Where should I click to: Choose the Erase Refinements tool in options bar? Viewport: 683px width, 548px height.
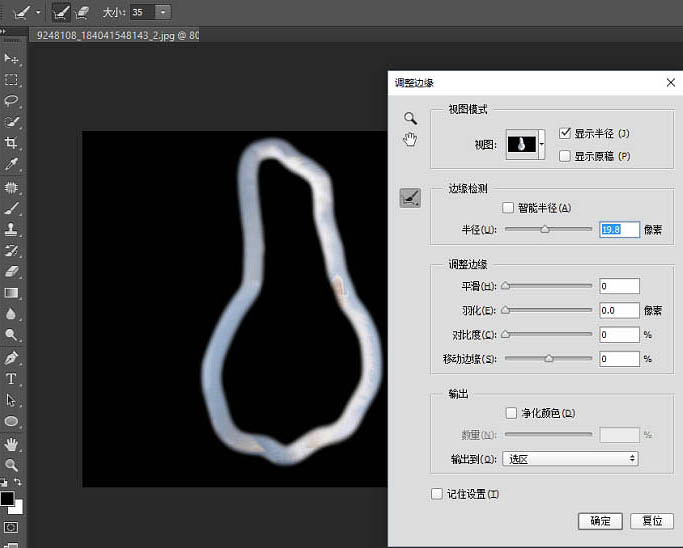click(x=83, y=12)
